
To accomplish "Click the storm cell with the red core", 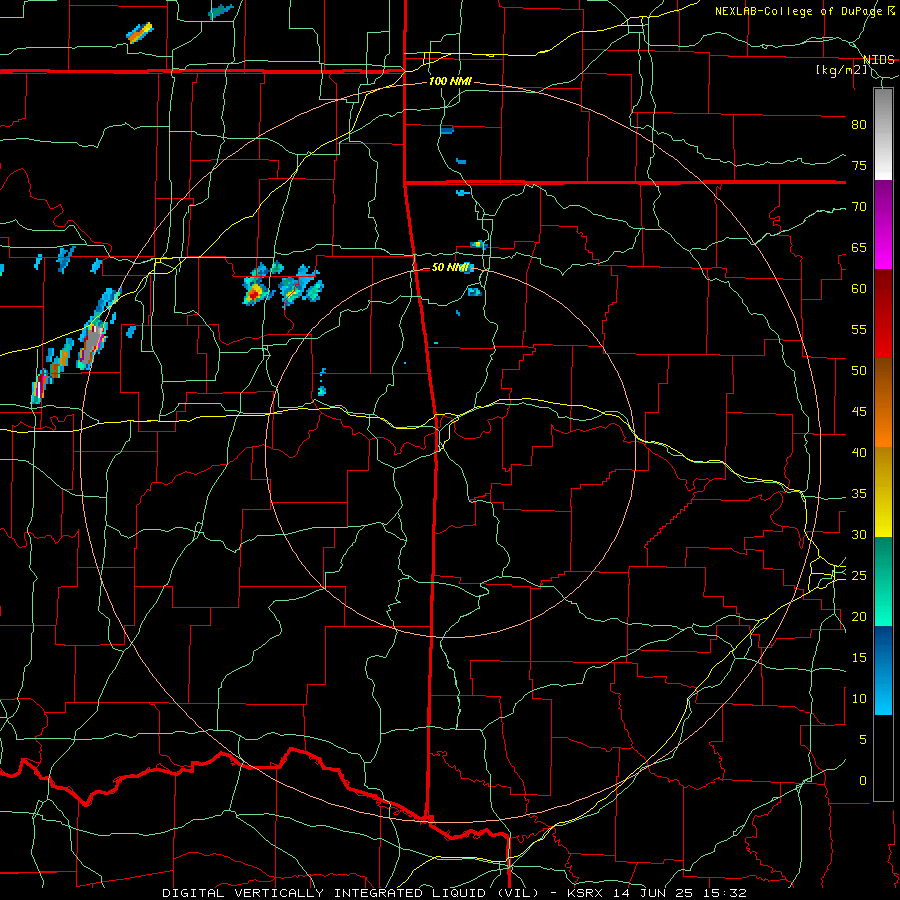I will point(256,292).
